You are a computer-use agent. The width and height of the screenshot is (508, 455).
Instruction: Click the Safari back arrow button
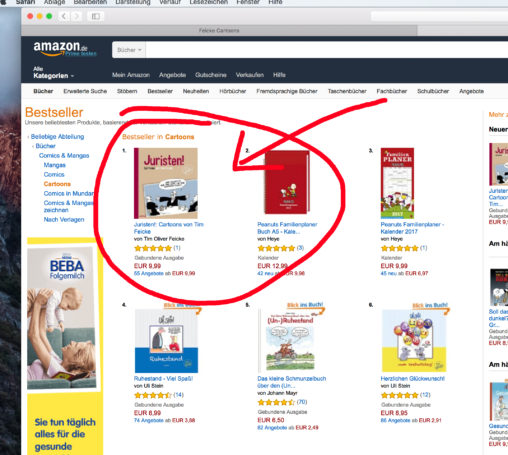(x=64, y=16)
